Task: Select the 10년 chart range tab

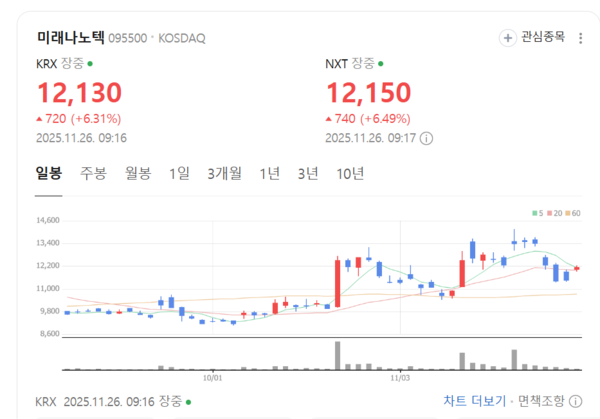Action: 350,173
